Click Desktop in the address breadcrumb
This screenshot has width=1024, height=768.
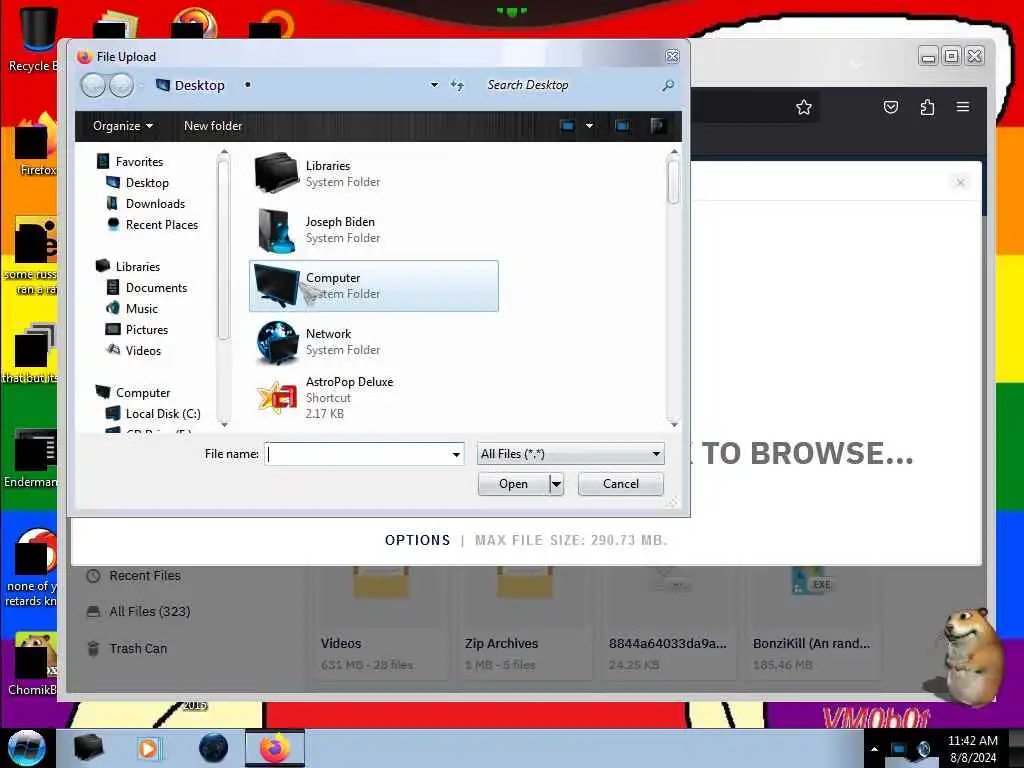click(x=199, y=85)
